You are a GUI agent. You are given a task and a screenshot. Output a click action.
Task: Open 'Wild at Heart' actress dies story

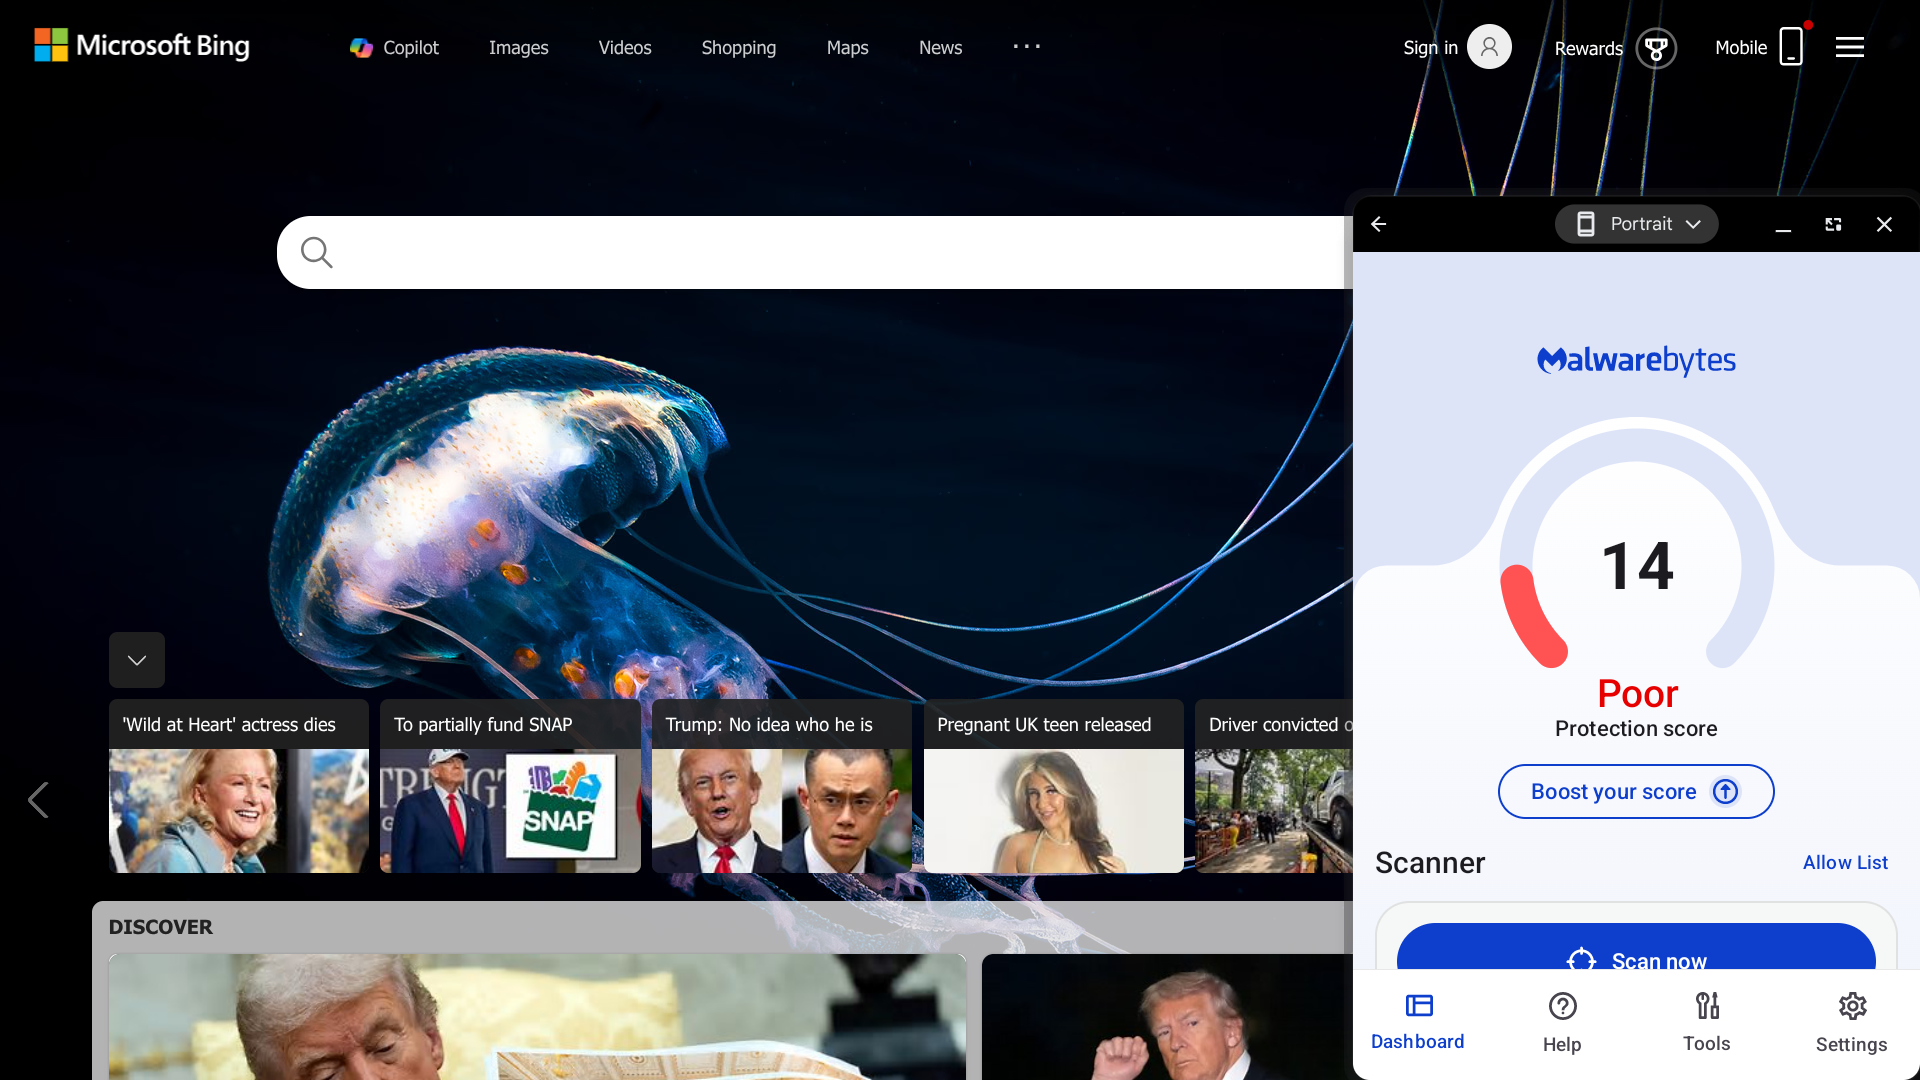pos(239,786)
